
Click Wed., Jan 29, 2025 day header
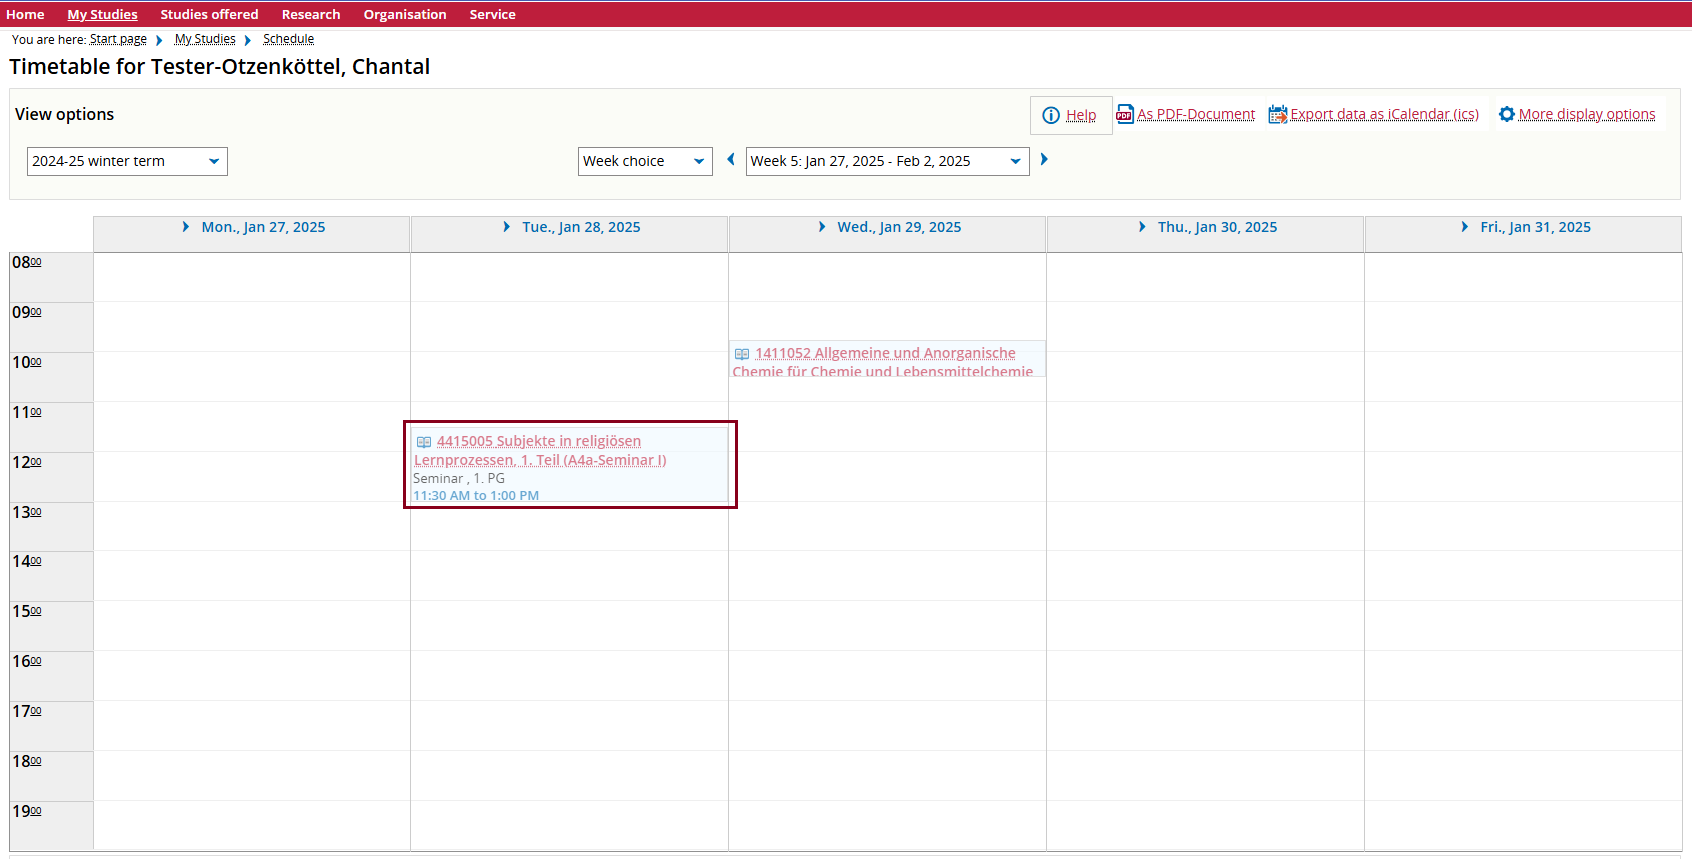coord(899,227)
